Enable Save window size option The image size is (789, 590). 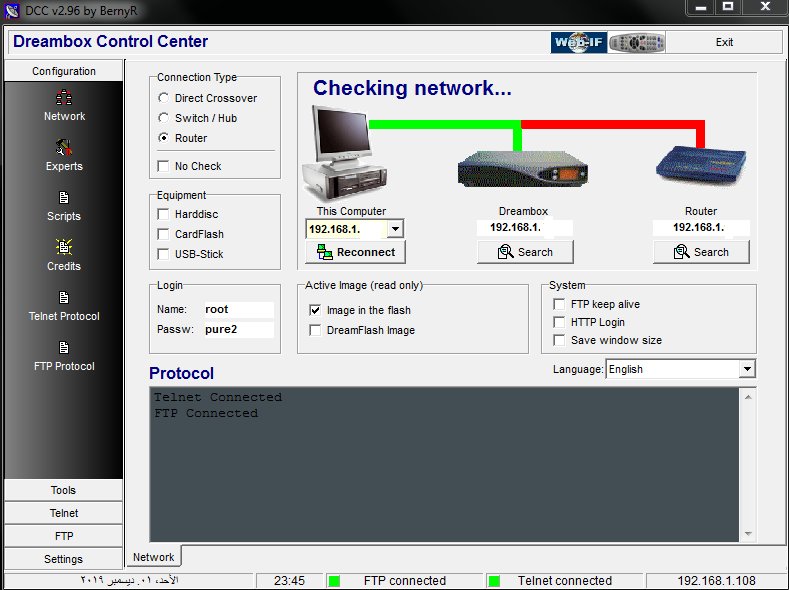point(559,341)
